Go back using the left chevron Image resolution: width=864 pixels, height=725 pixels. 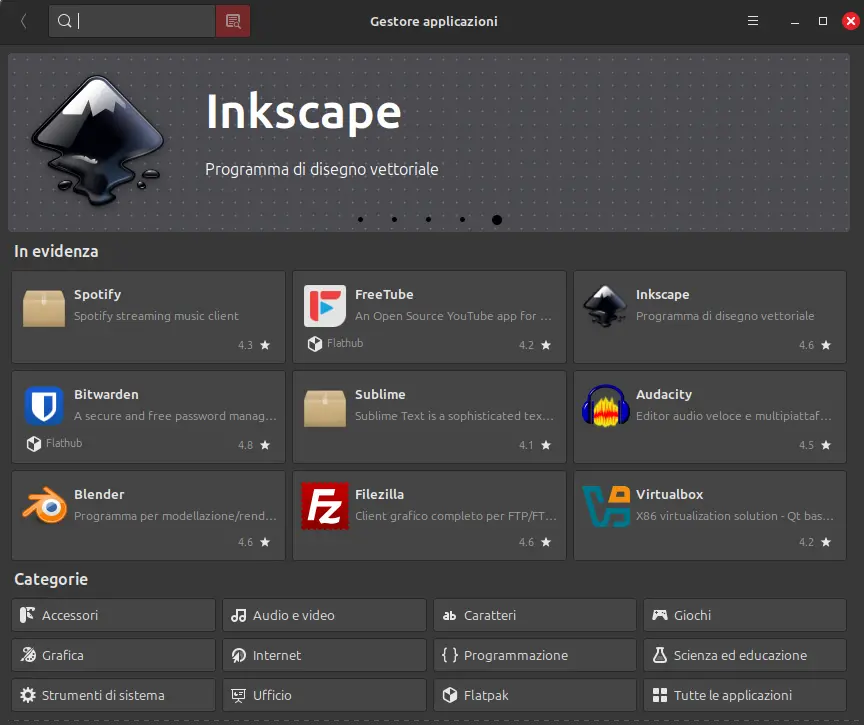(x=24, y=21)
